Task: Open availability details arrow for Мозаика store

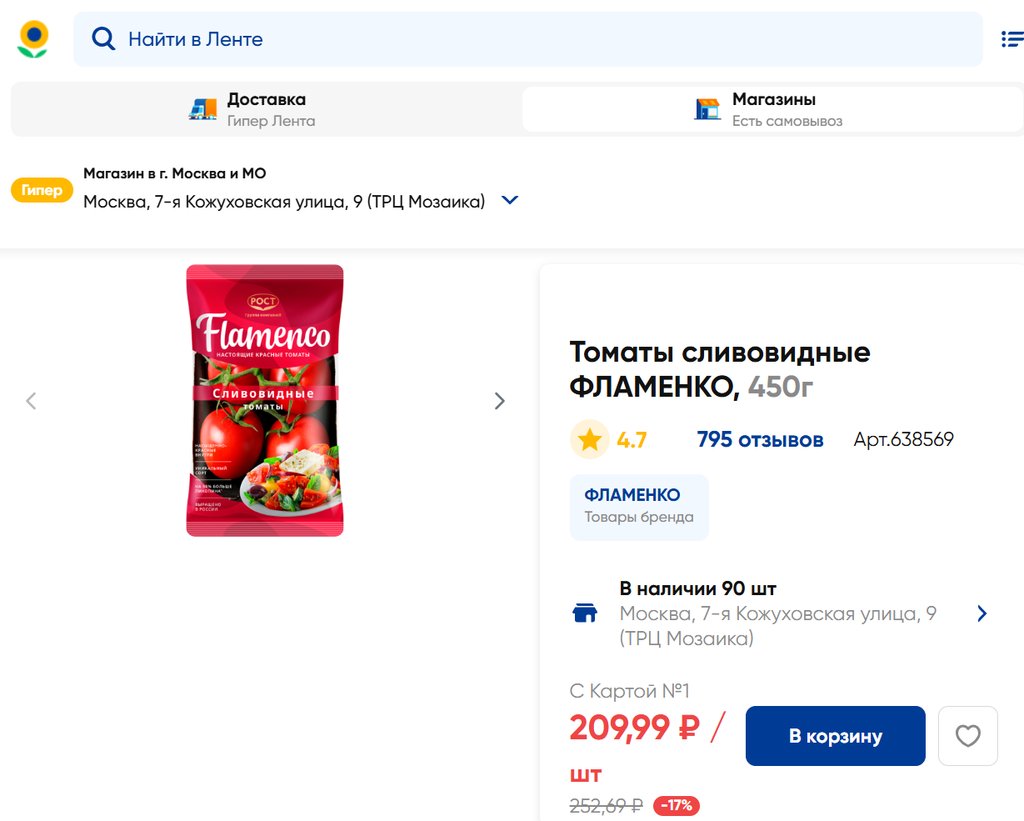Action: (x=981, y=613)
